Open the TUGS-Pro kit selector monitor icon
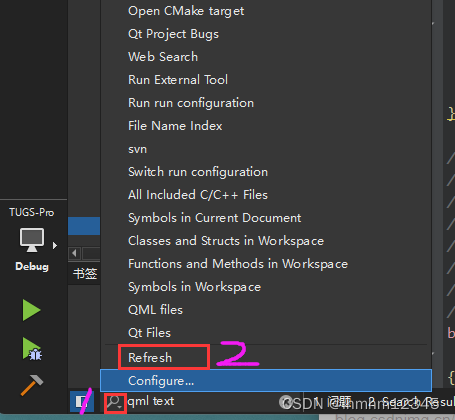 pos(32,240)
